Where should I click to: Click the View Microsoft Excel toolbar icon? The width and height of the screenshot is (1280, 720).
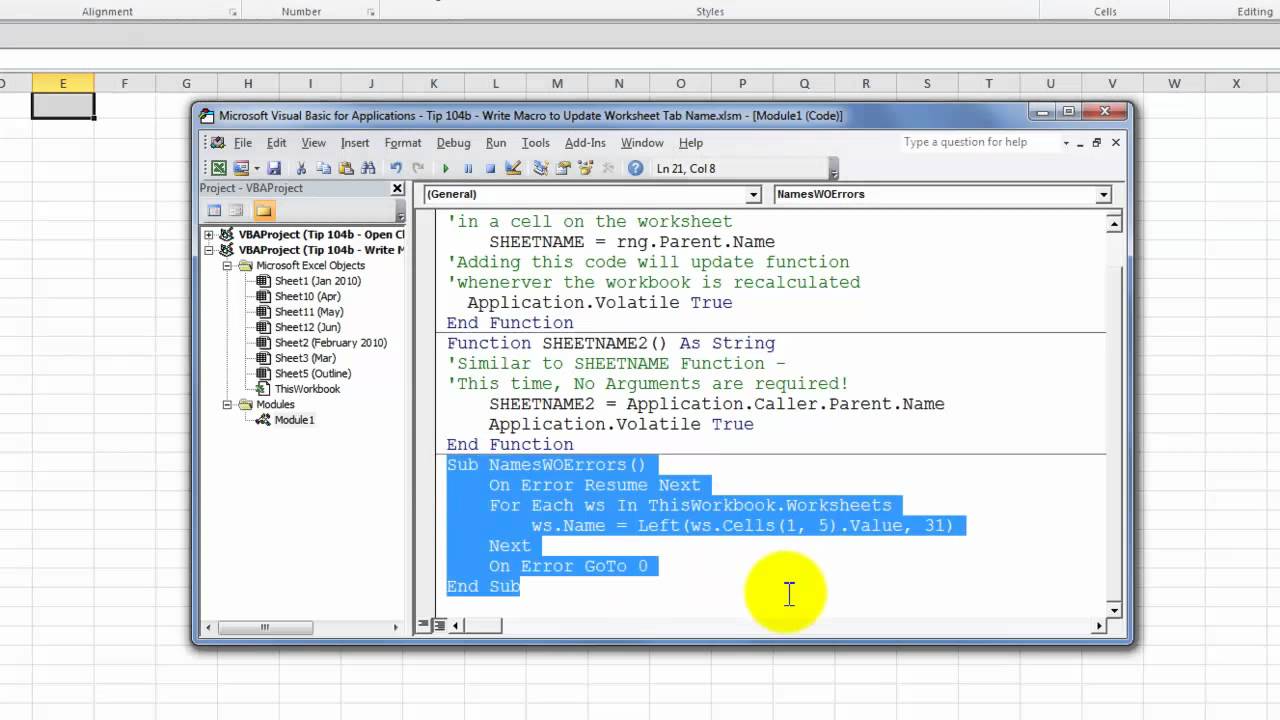219,168
